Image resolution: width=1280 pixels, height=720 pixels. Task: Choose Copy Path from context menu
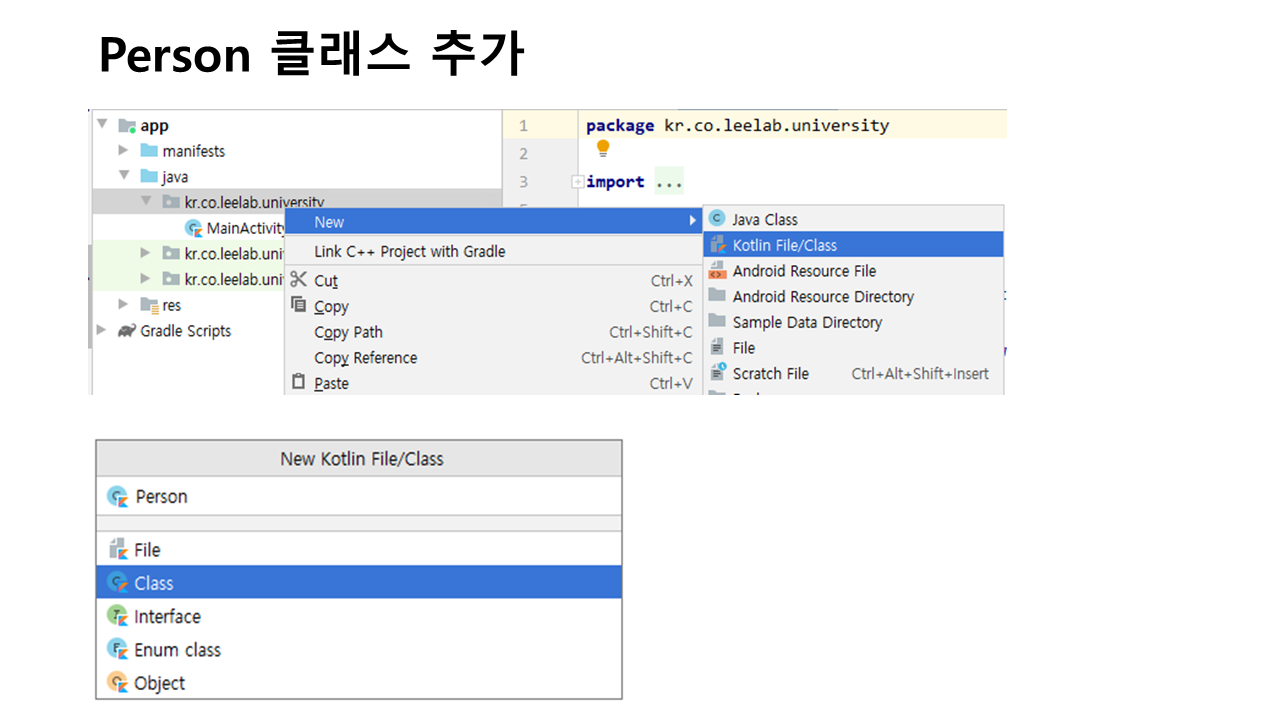[348, 332]
